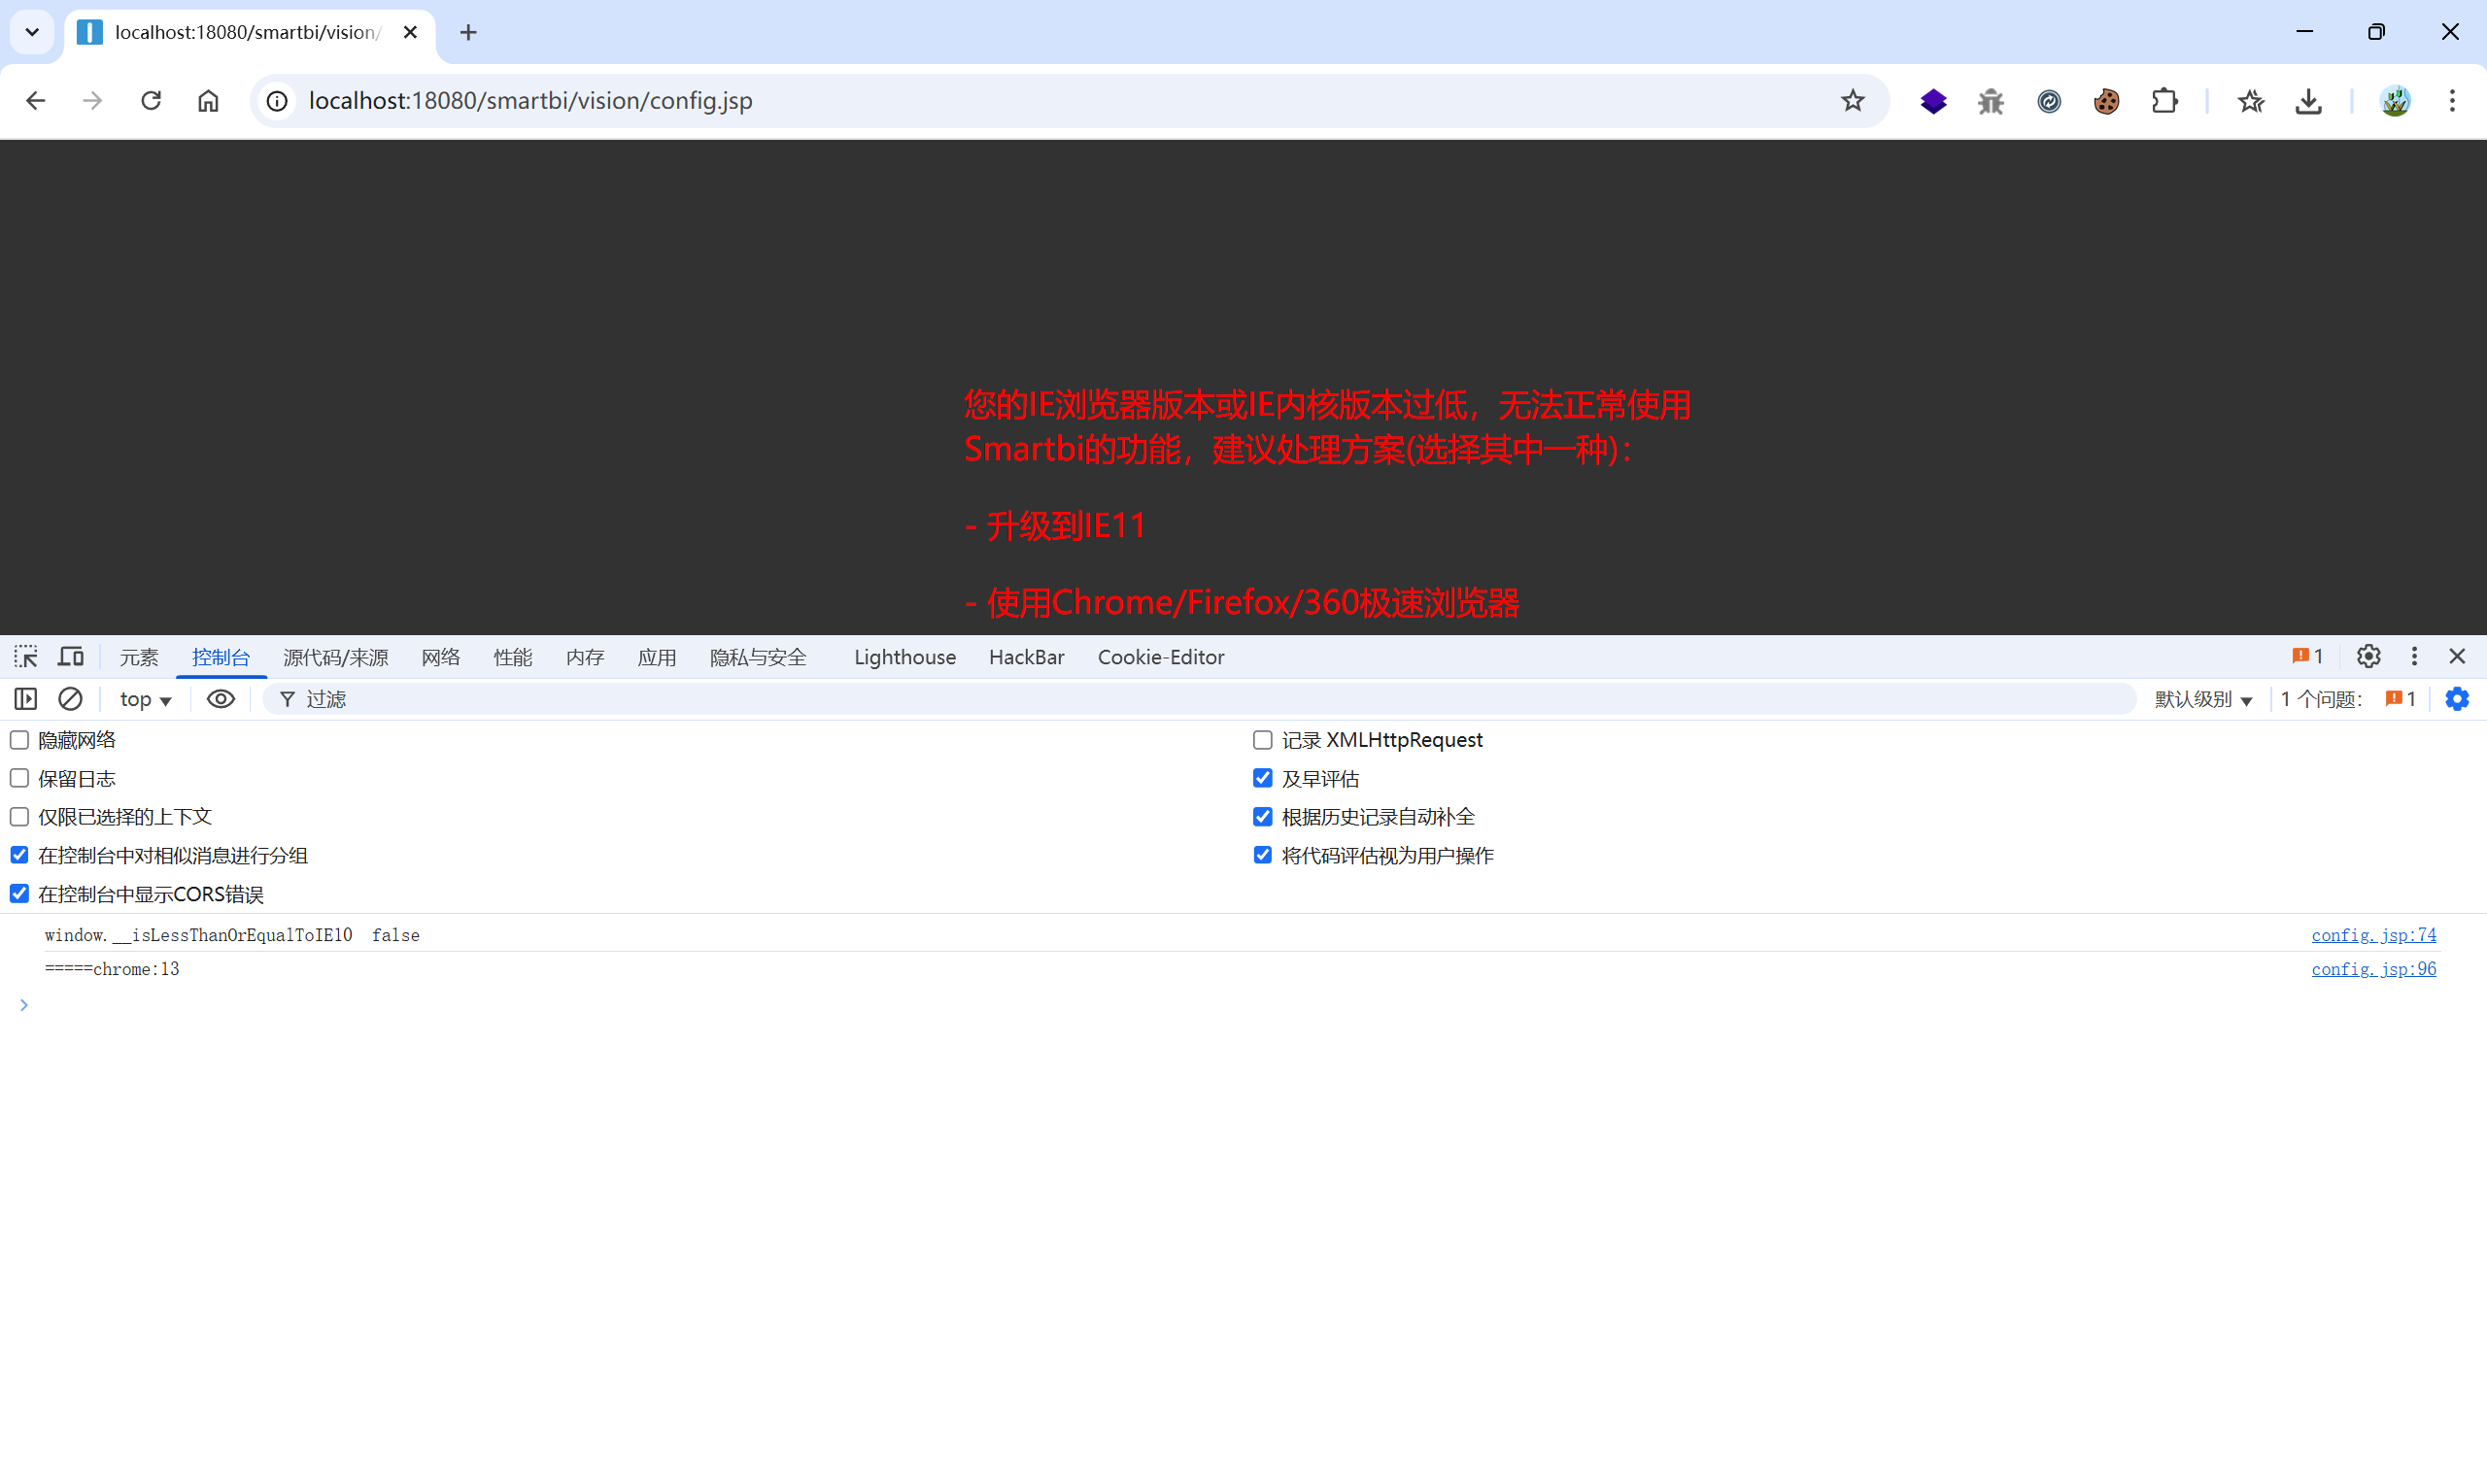Screen dimensions: 2487x1484
Task: Enable 记录 XMLHttpRequest checkbox
Action: click(1263, 740)
